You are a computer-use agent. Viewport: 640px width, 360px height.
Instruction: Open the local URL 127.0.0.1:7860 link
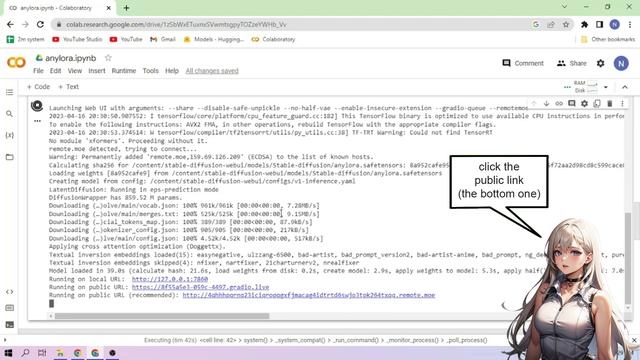pos(170,279)
